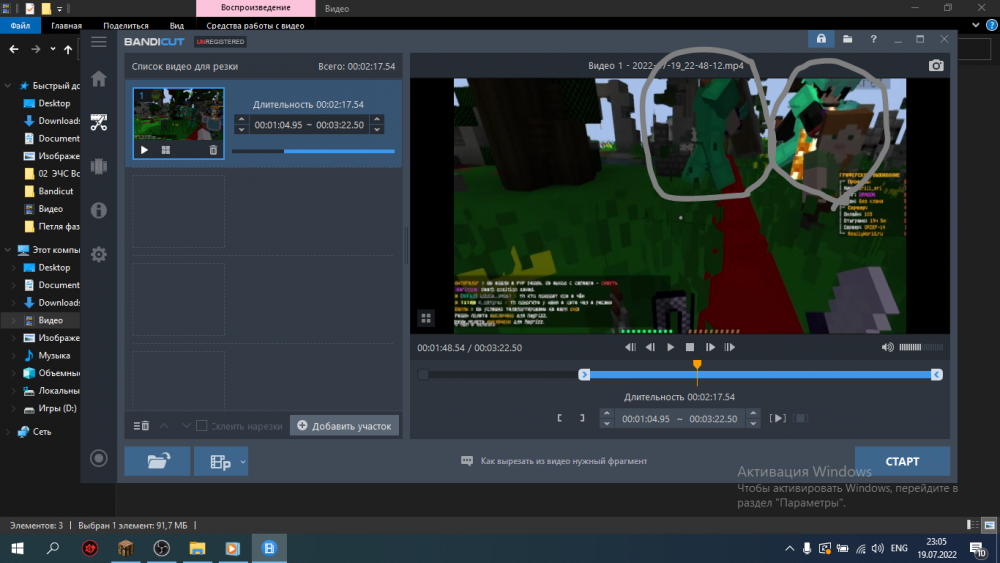Expand Музыка folder in Explorer tree
Viewport: 1000px width, 563px height.
tap(14, 355)
